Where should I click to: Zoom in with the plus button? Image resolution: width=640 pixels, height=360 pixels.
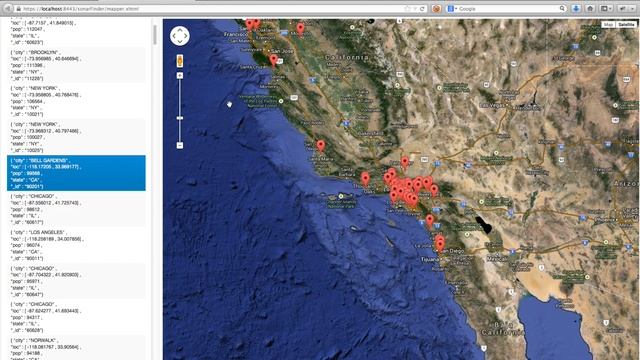point(180,76)
